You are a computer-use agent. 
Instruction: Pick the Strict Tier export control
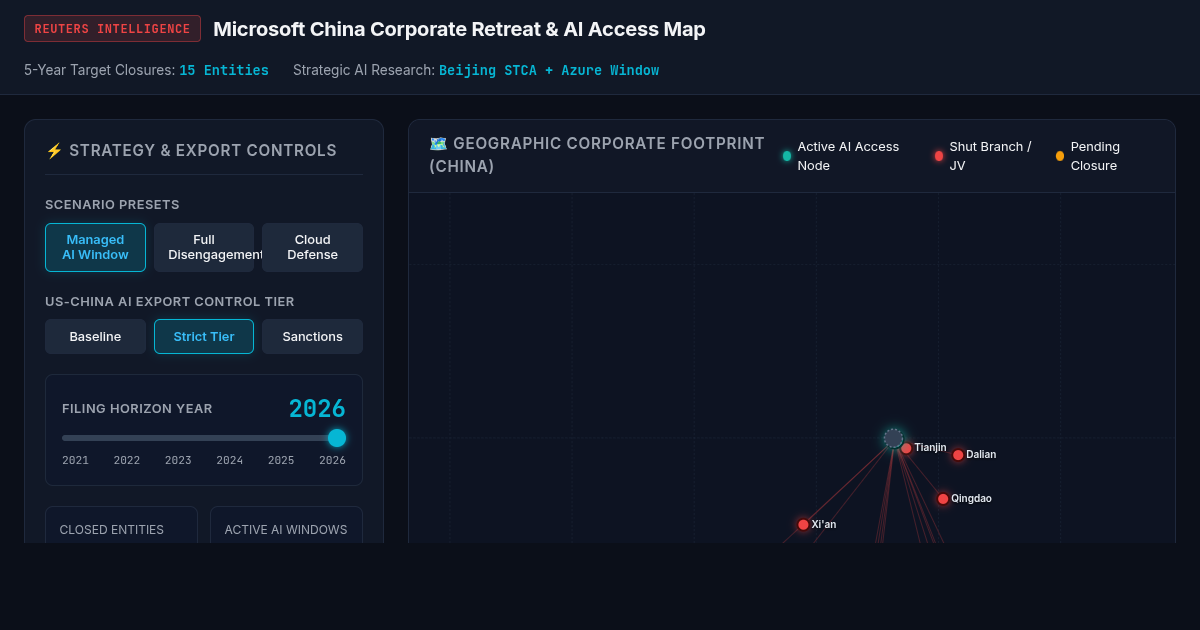(x=204, y=337)
